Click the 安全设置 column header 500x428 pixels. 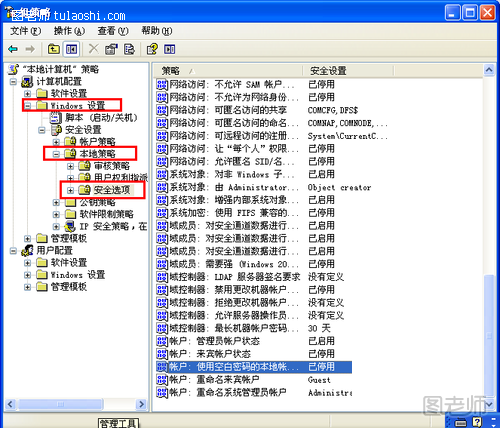tap(348, 71)
